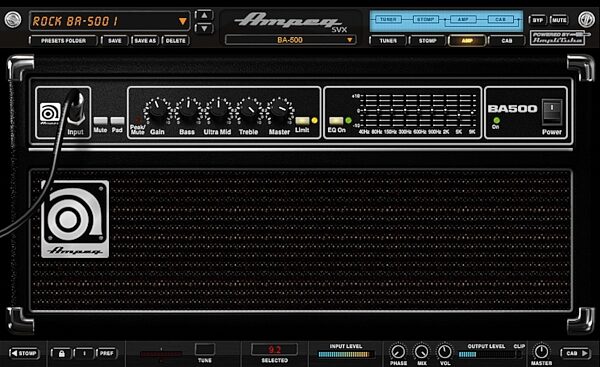This screenshot has height=367, width=600.
Task: Switch to the Tuner tab
Action: tap(388, 41)
